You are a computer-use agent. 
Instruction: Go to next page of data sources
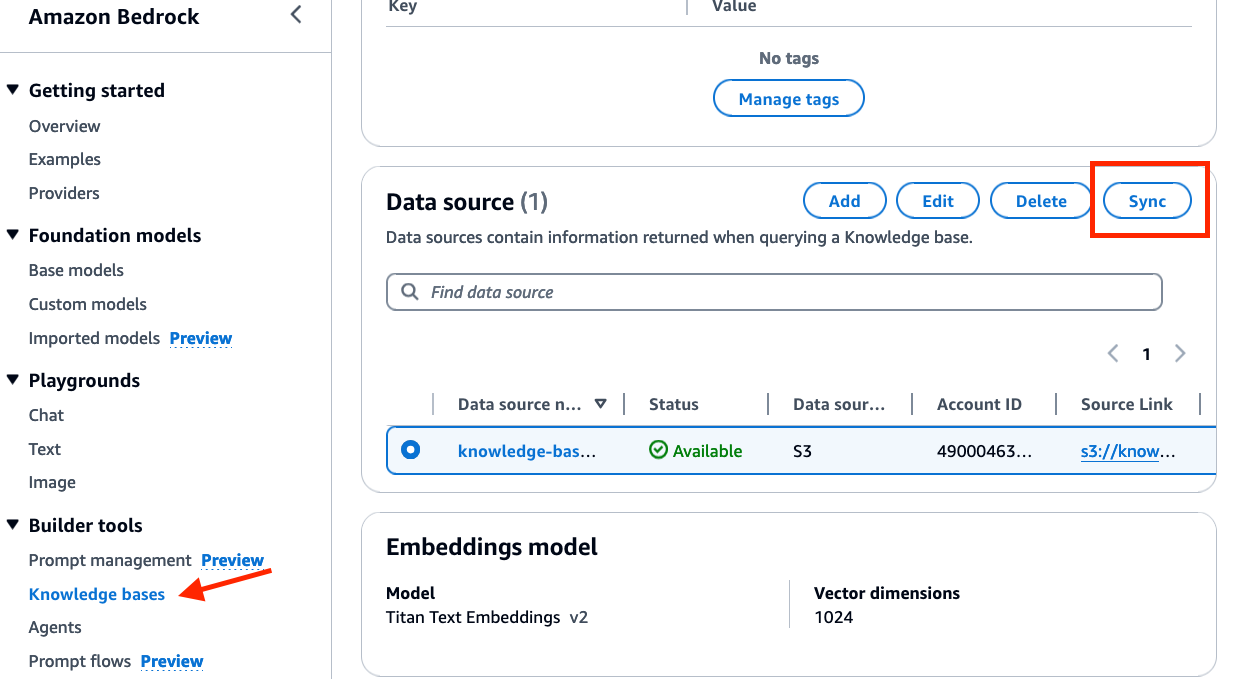click(1180, 353)
